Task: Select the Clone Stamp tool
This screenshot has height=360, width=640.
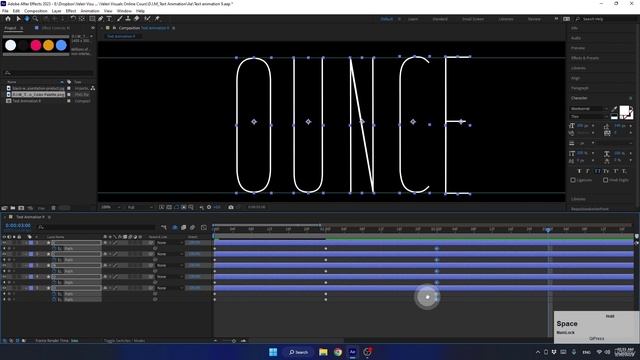Action: tap(128, 19)
